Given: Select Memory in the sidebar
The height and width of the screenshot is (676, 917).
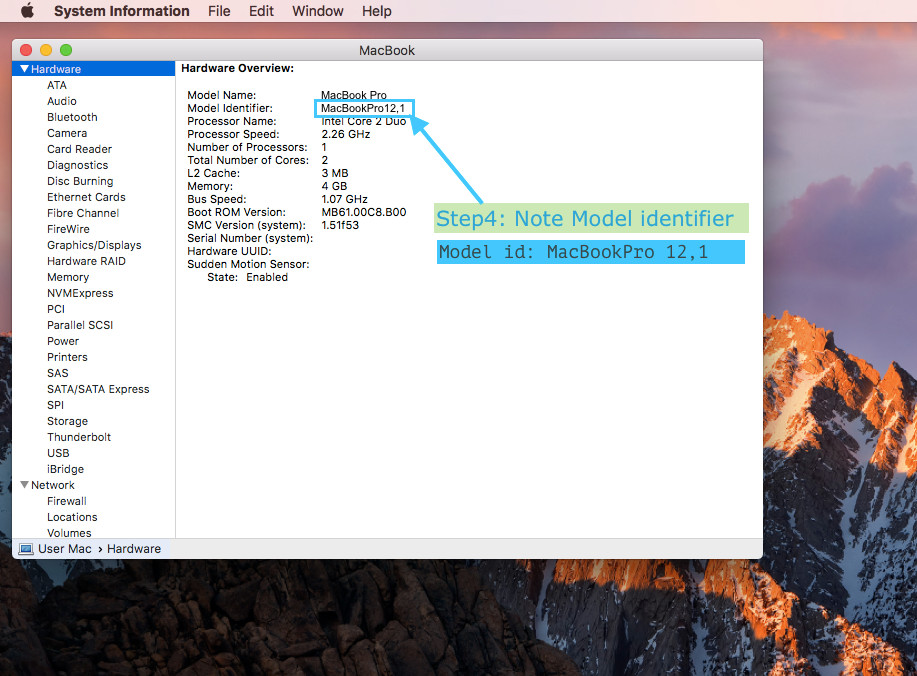Looking at the screenshot, I should (68, 277).
